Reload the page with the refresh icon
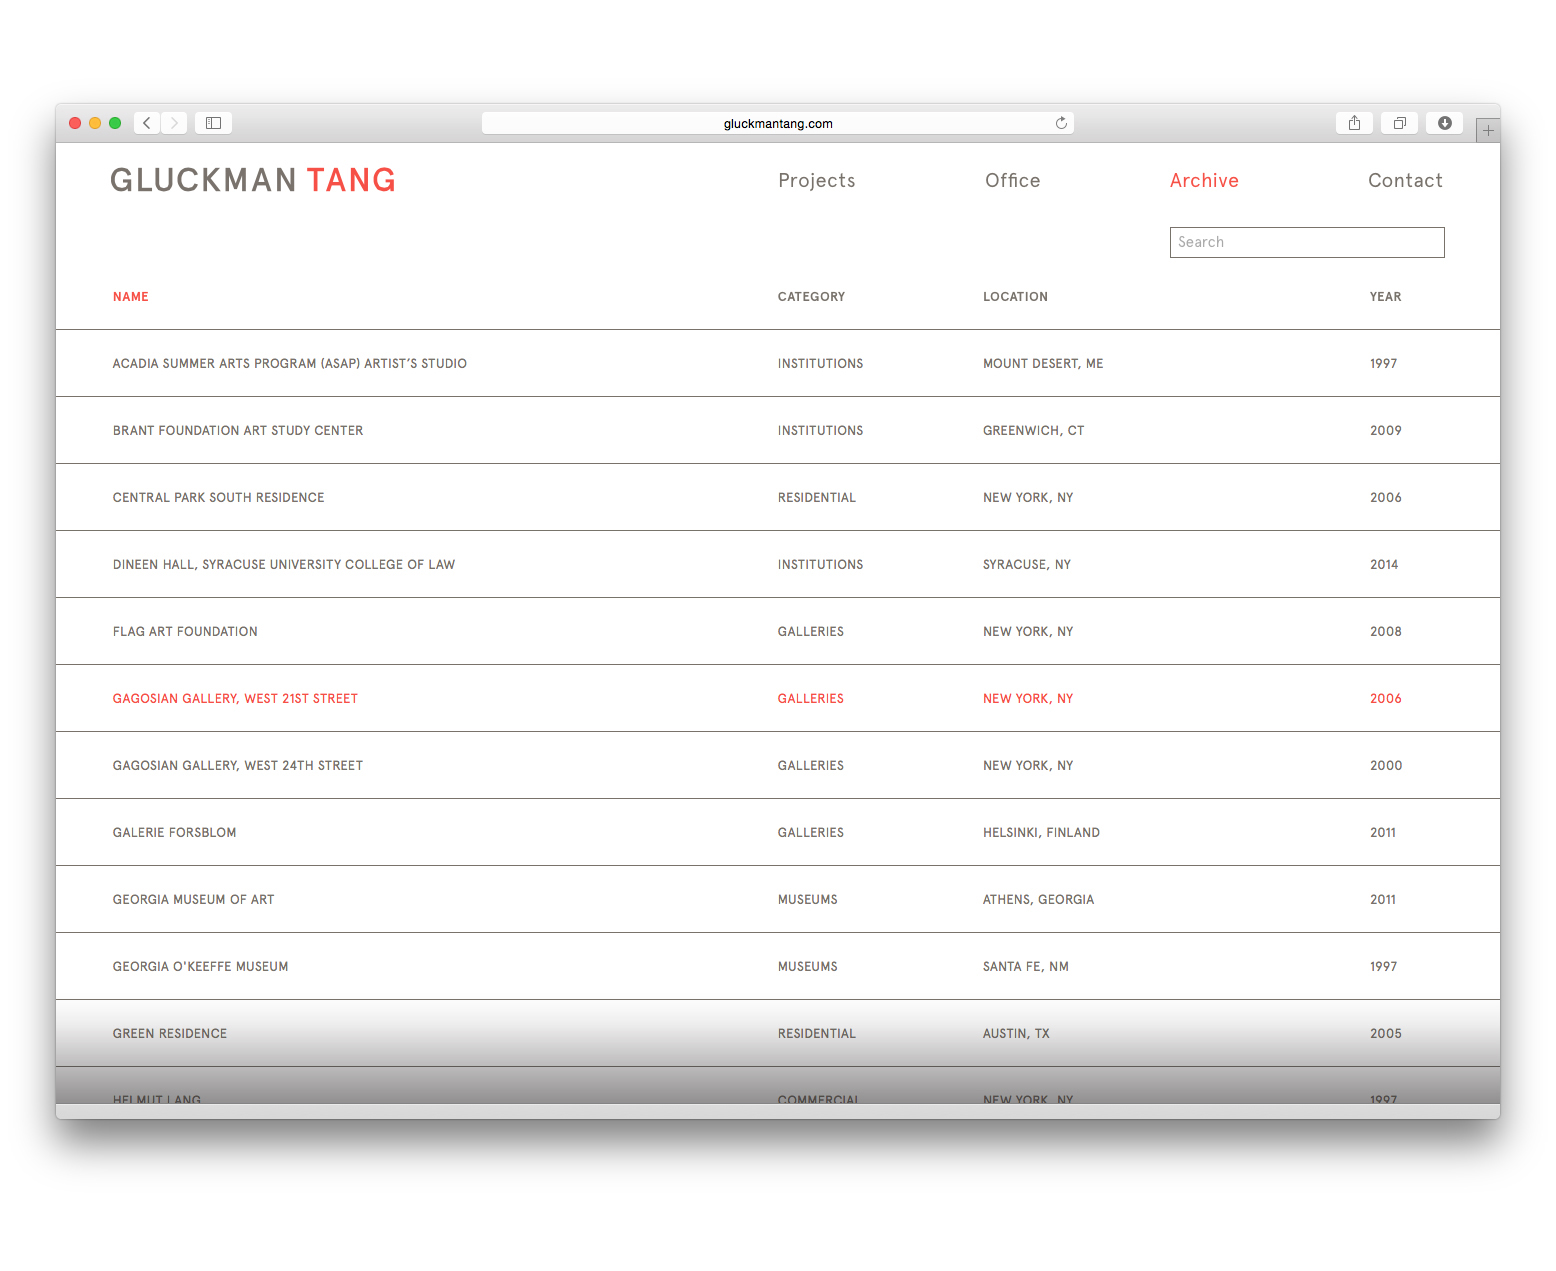1556x1271 pixels. pos(1061,123)
